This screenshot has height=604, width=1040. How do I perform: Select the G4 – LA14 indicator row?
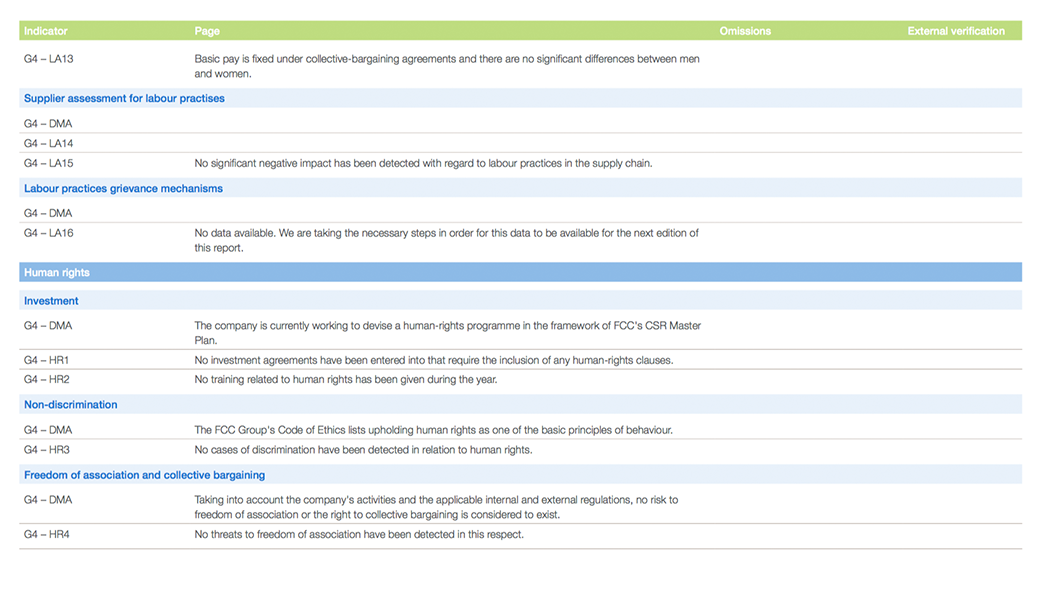pos(49,143)
